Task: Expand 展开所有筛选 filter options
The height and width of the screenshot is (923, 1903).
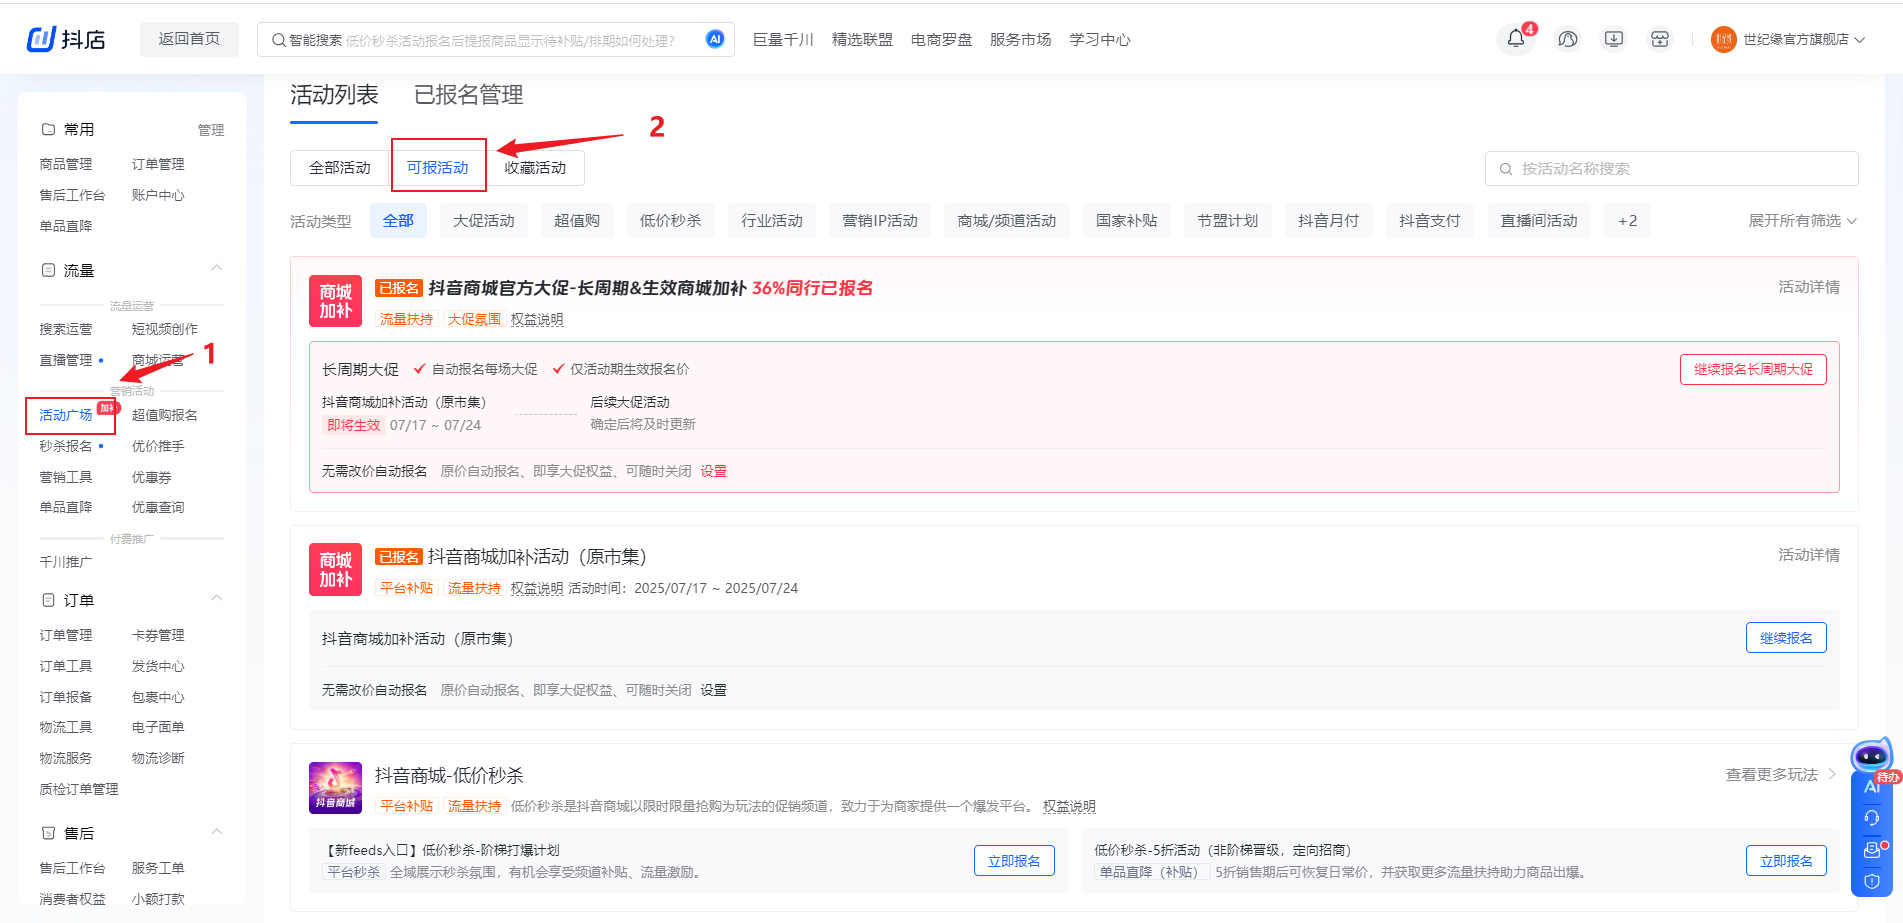Action: (1801, 221)
